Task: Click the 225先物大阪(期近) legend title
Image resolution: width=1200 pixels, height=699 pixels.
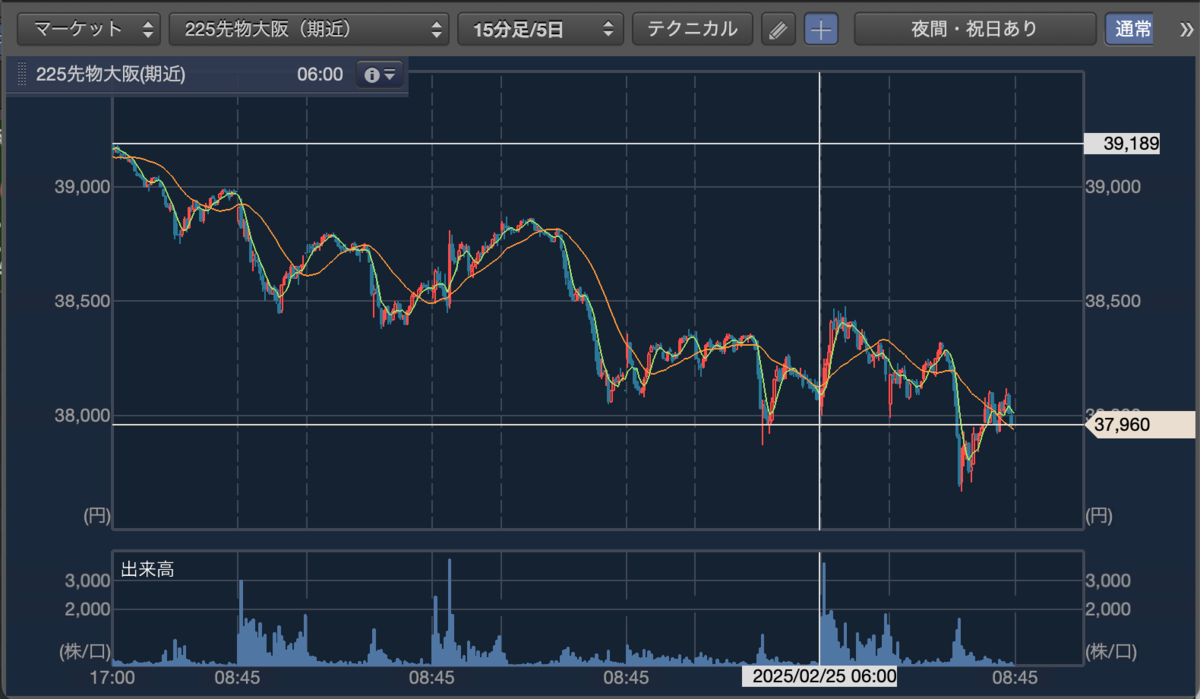Action: coord(110,74)
